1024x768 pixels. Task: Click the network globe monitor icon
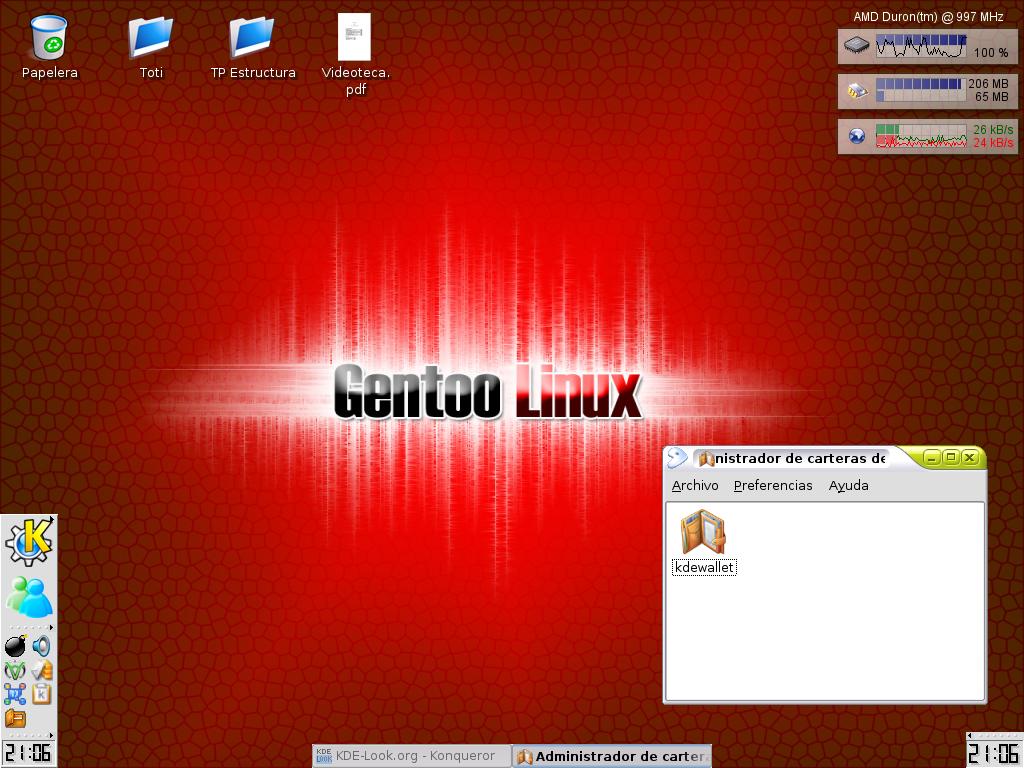point(856,136)
